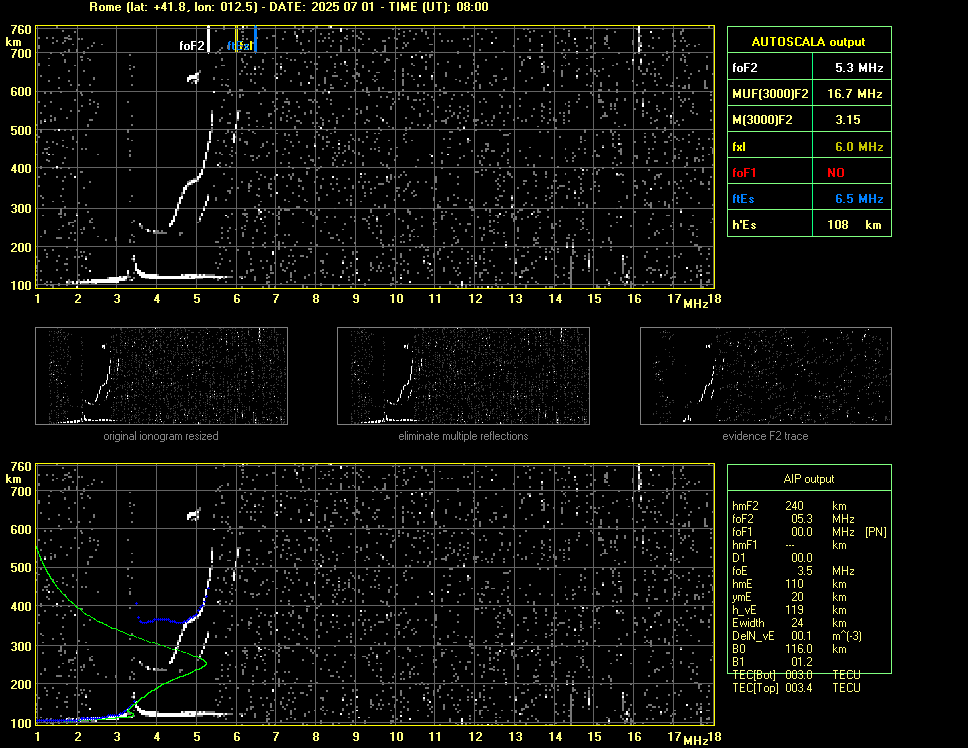
Task: Open the evidence F2 trace thumbnail
Action: tap(766, 376)
